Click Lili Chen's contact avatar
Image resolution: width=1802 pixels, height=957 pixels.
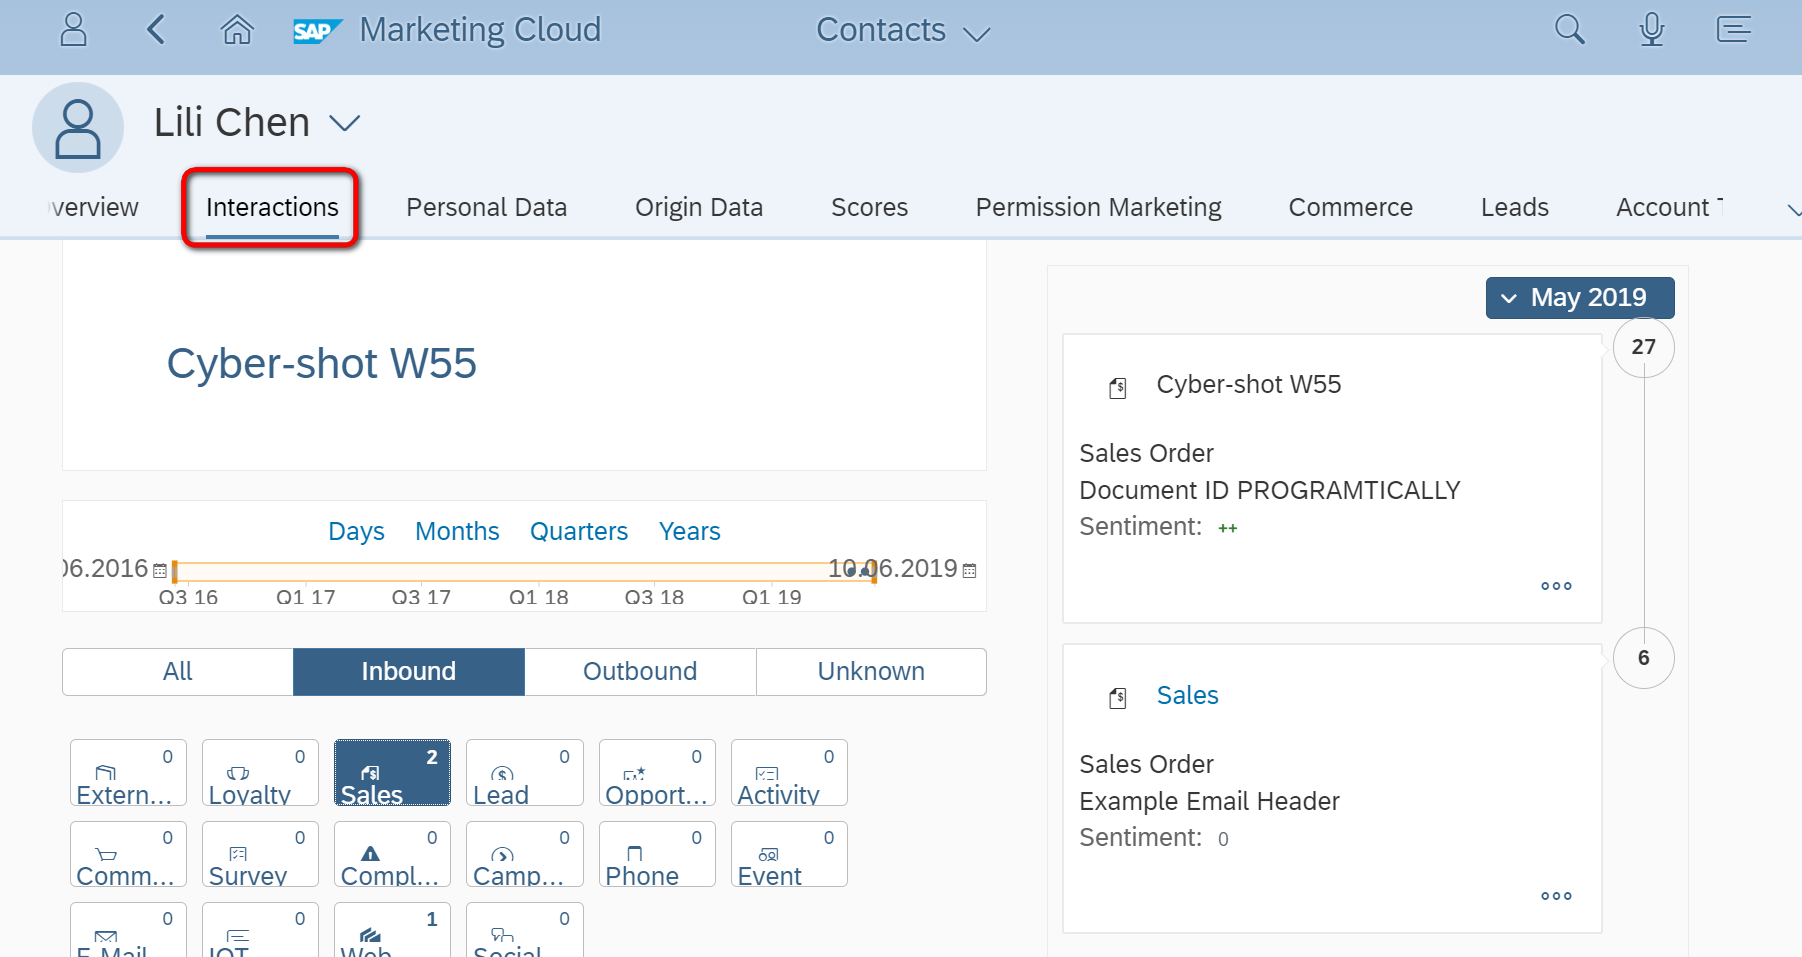point(78,128)
